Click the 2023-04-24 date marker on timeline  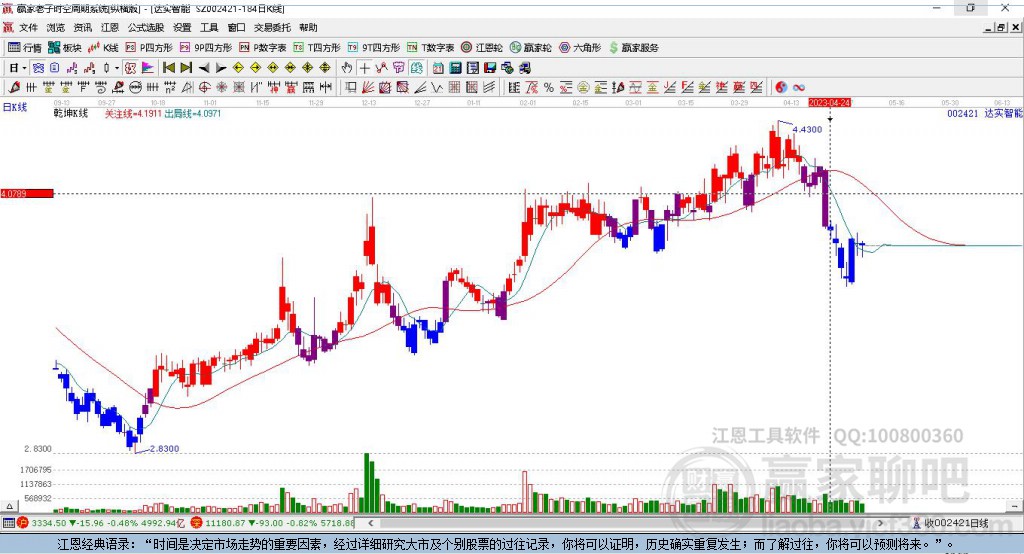click(829, 103)
